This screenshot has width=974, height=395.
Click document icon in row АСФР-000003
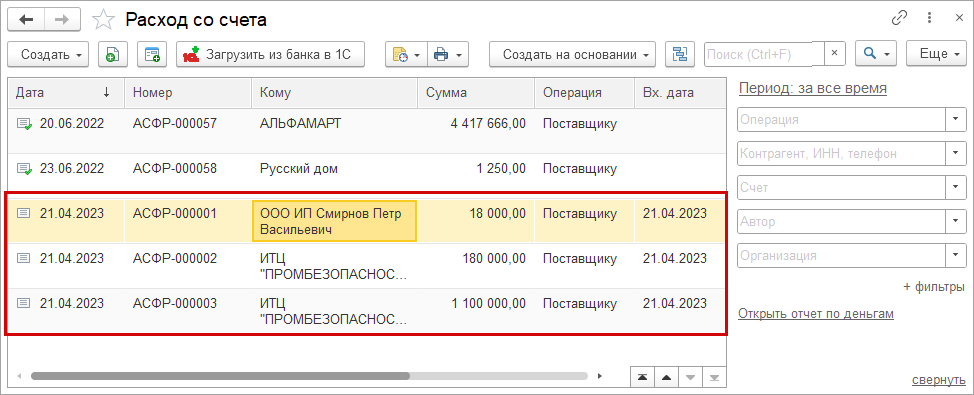pyautogui.click(x=23, y=303)
